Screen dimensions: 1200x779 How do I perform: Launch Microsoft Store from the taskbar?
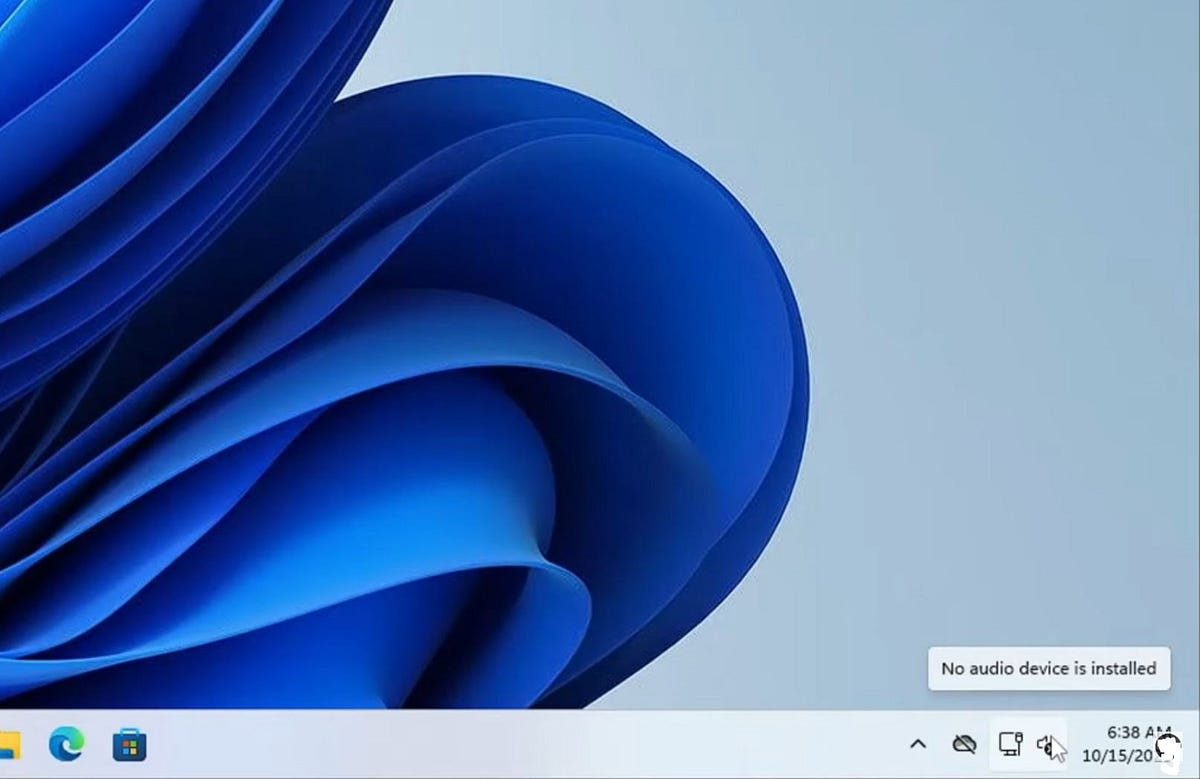(x=129, y=745)
